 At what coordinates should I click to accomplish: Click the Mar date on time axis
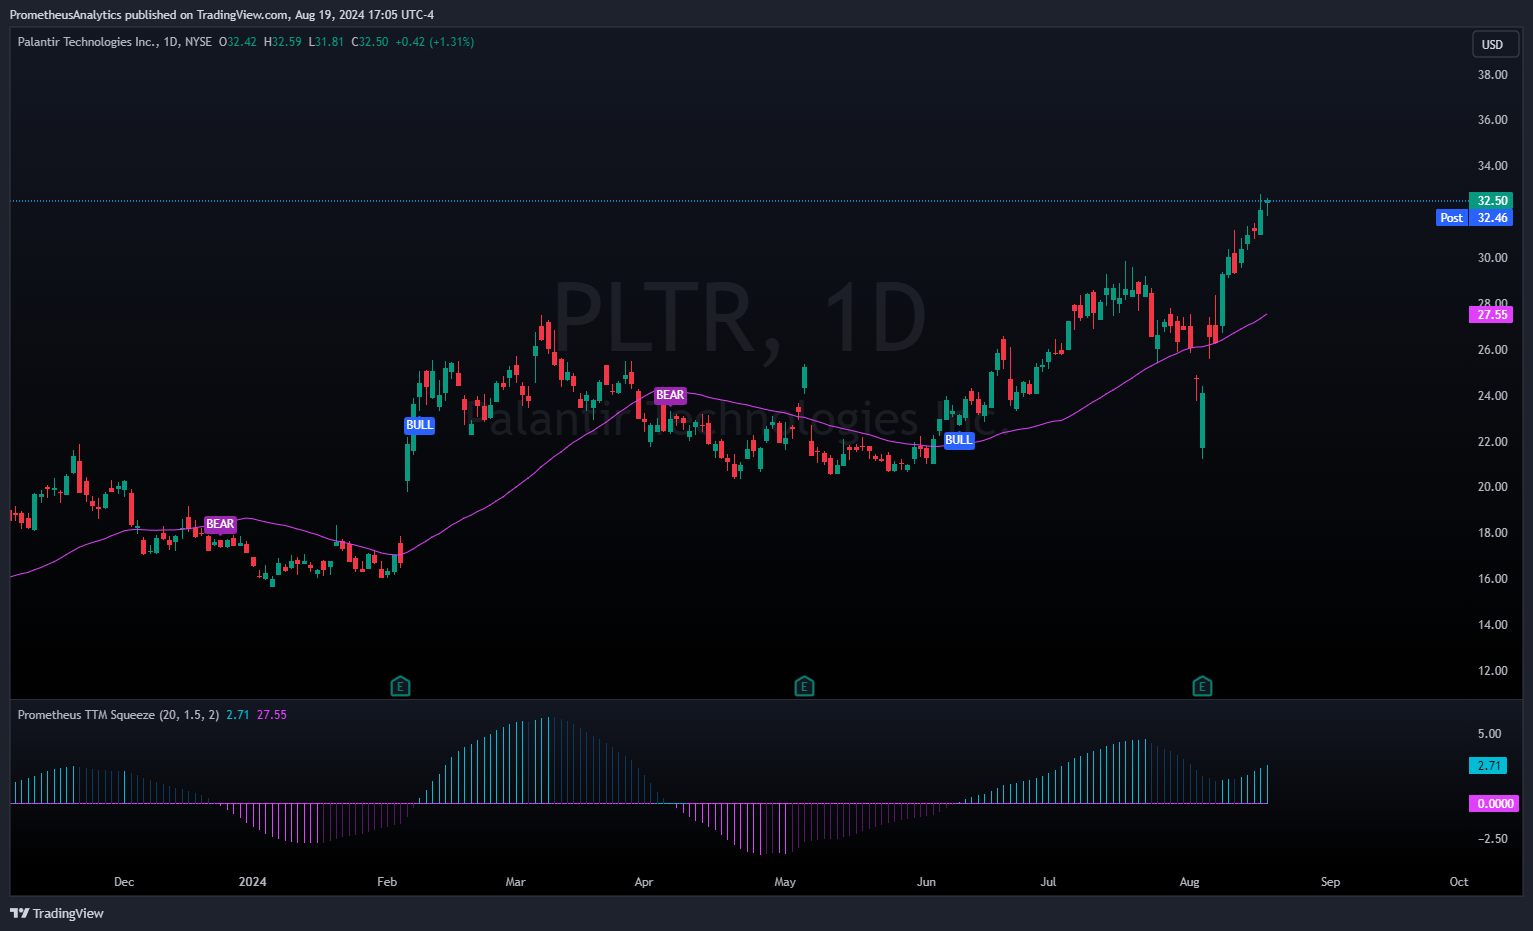(515, 882)
